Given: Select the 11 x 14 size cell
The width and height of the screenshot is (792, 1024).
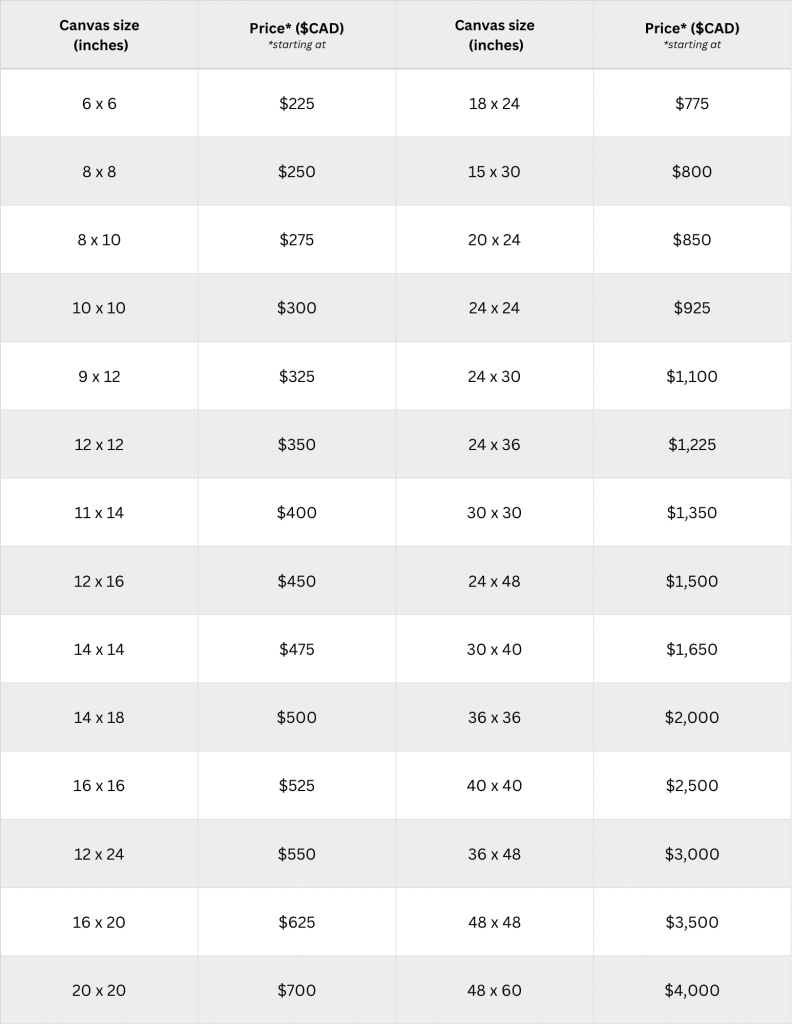Looking at the screenshot, I should click(x=99, y=513).
